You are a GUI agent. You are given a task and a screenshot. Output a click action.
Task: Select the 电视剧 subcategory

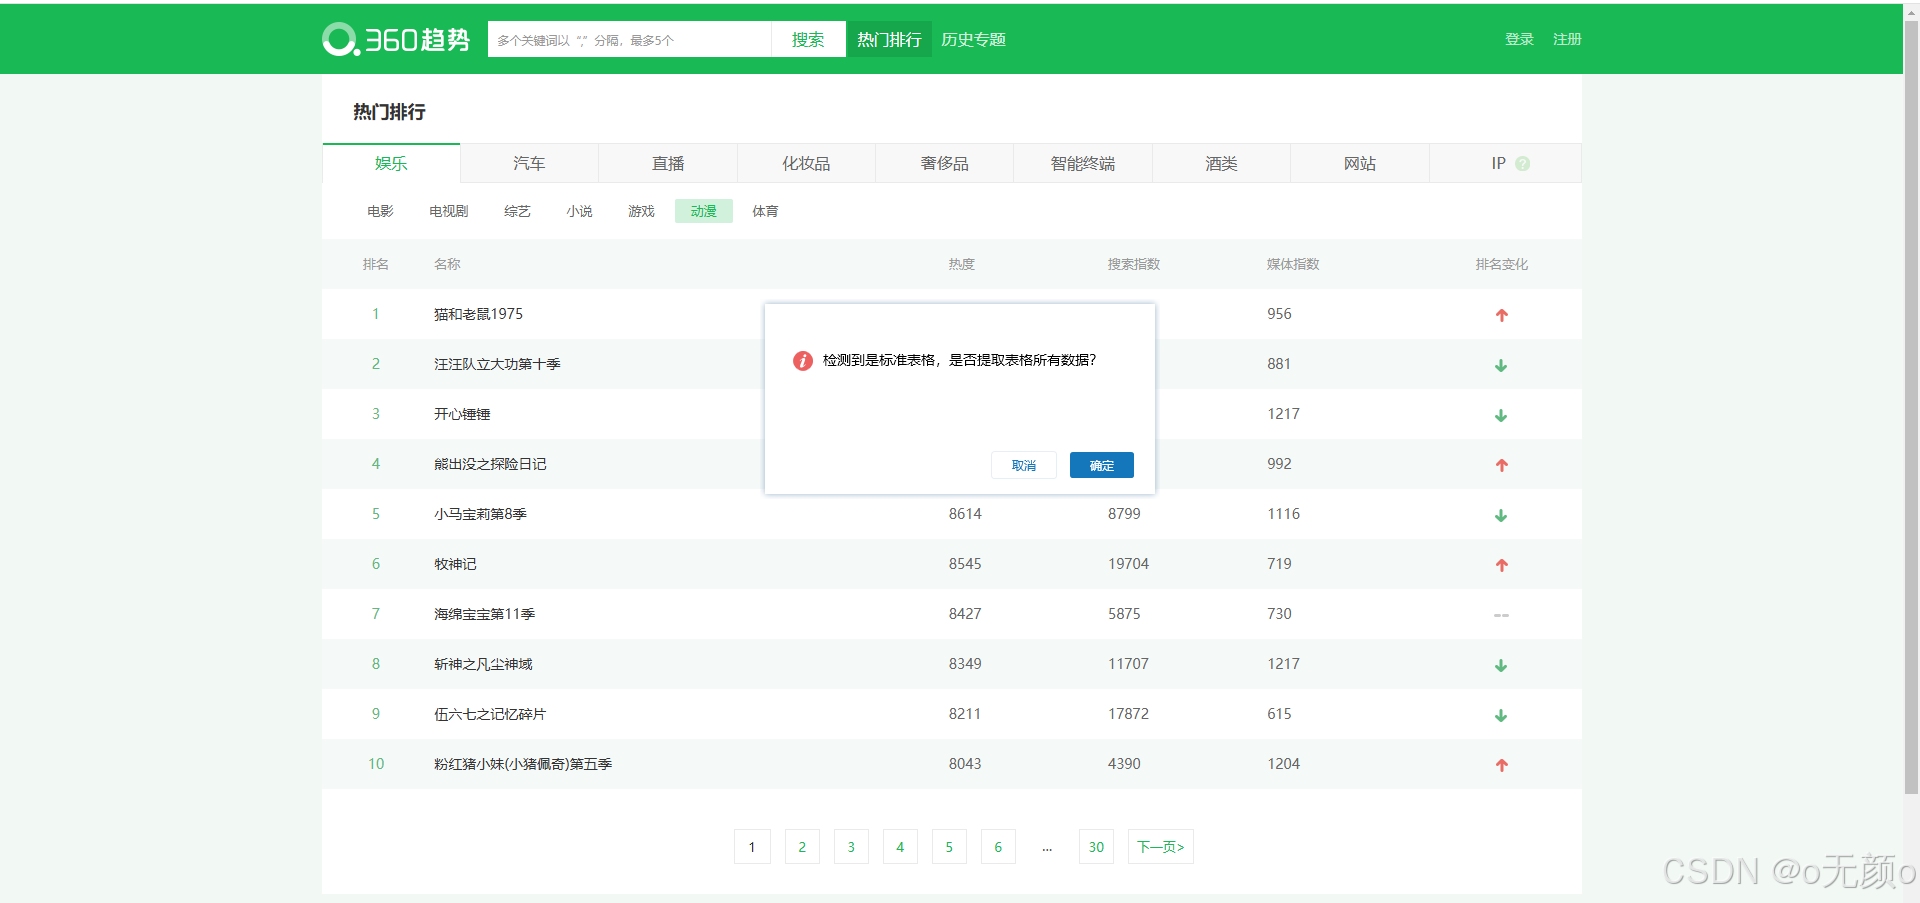(448, 211)
